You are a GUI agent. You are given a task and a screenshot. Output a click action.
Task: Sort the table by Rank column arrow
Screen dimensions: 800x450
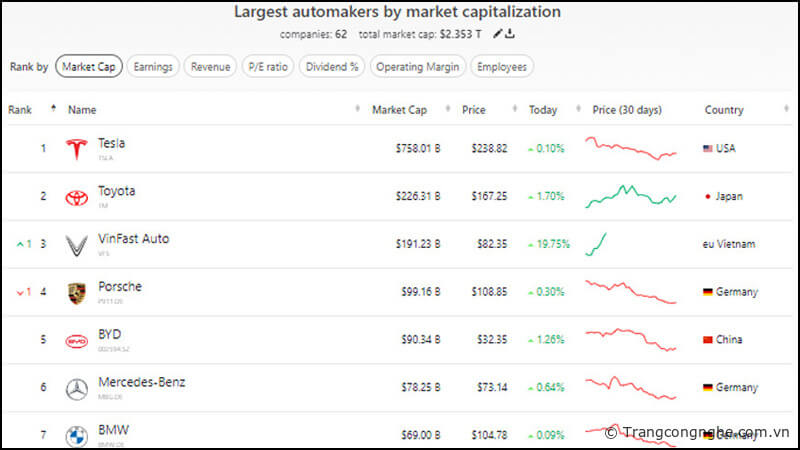[53, 108]
